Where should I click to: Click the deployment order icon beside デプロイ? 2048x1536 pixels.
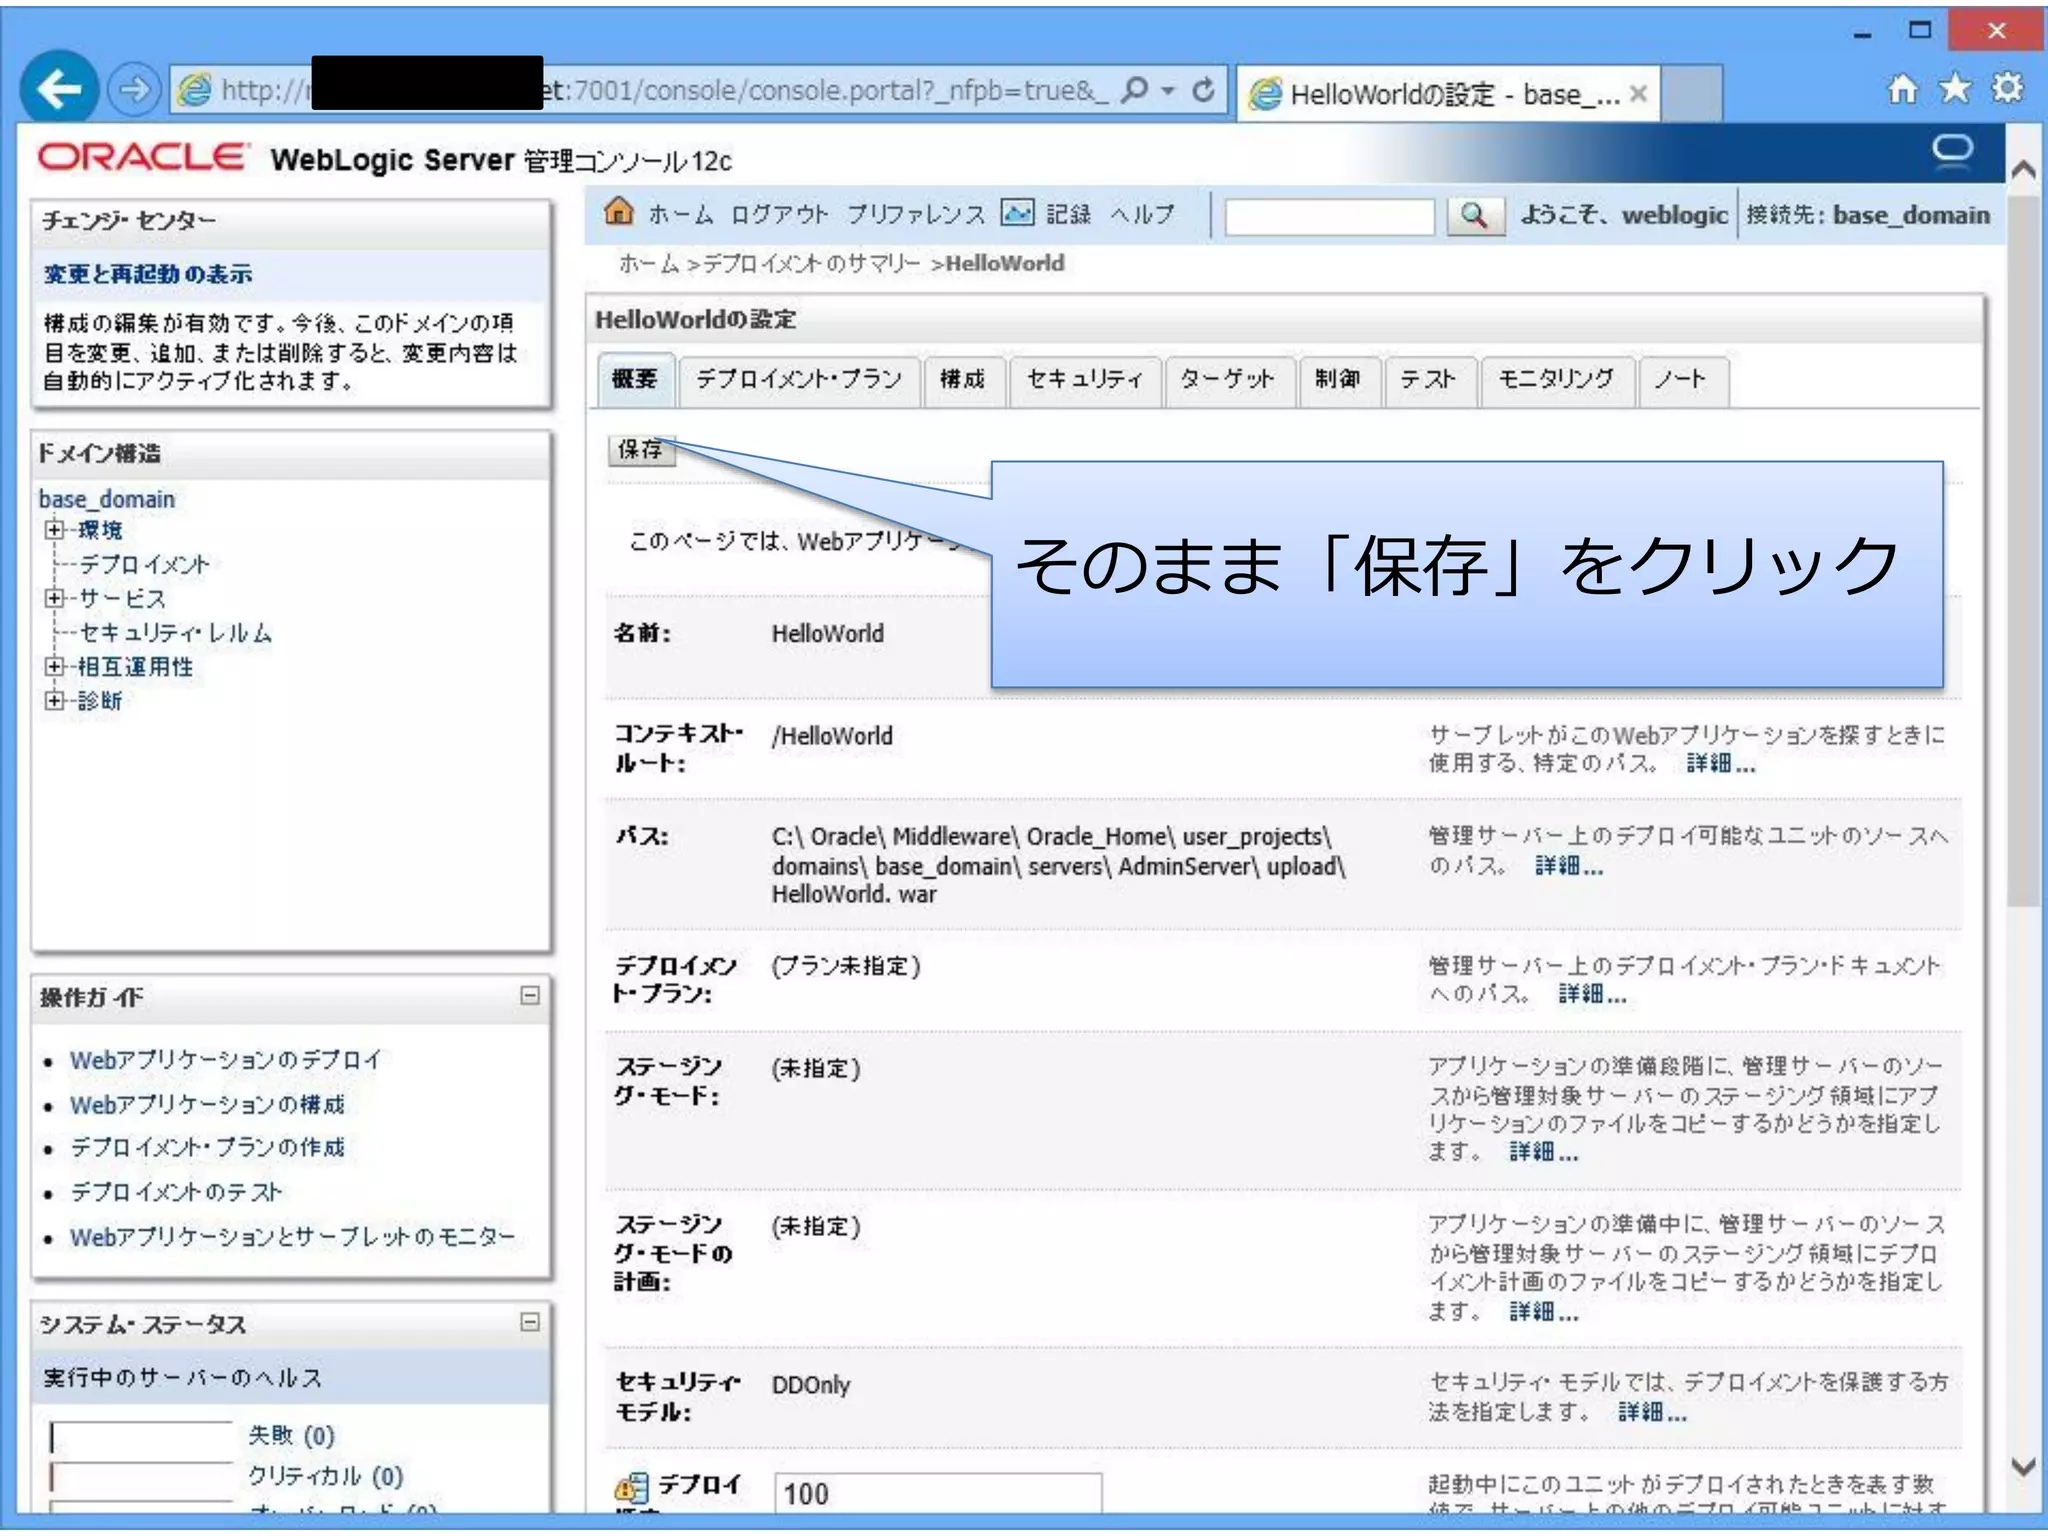(631, 1488)
